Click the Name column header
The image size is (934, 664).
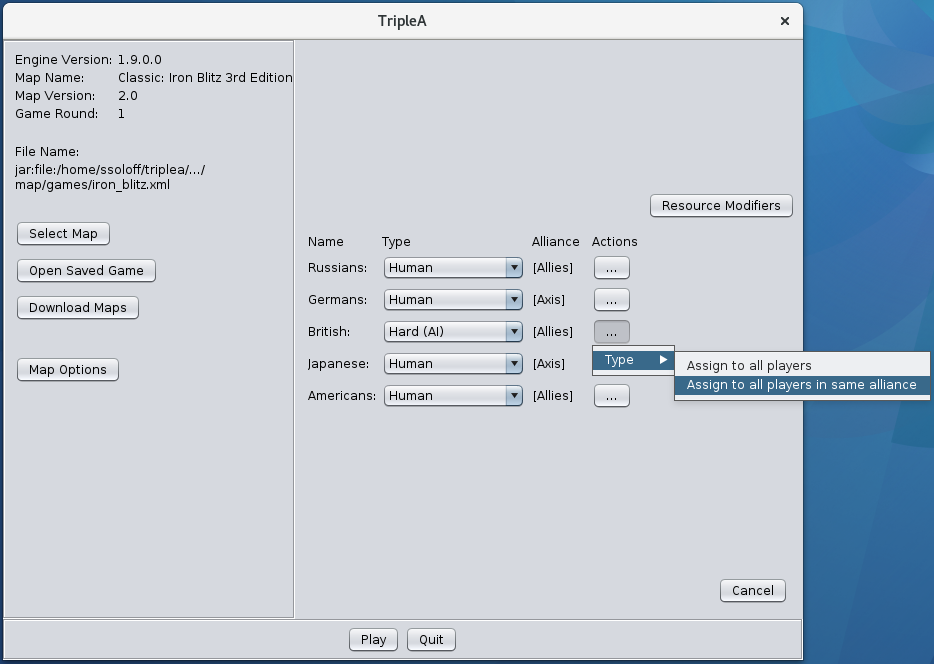(326, 242)
